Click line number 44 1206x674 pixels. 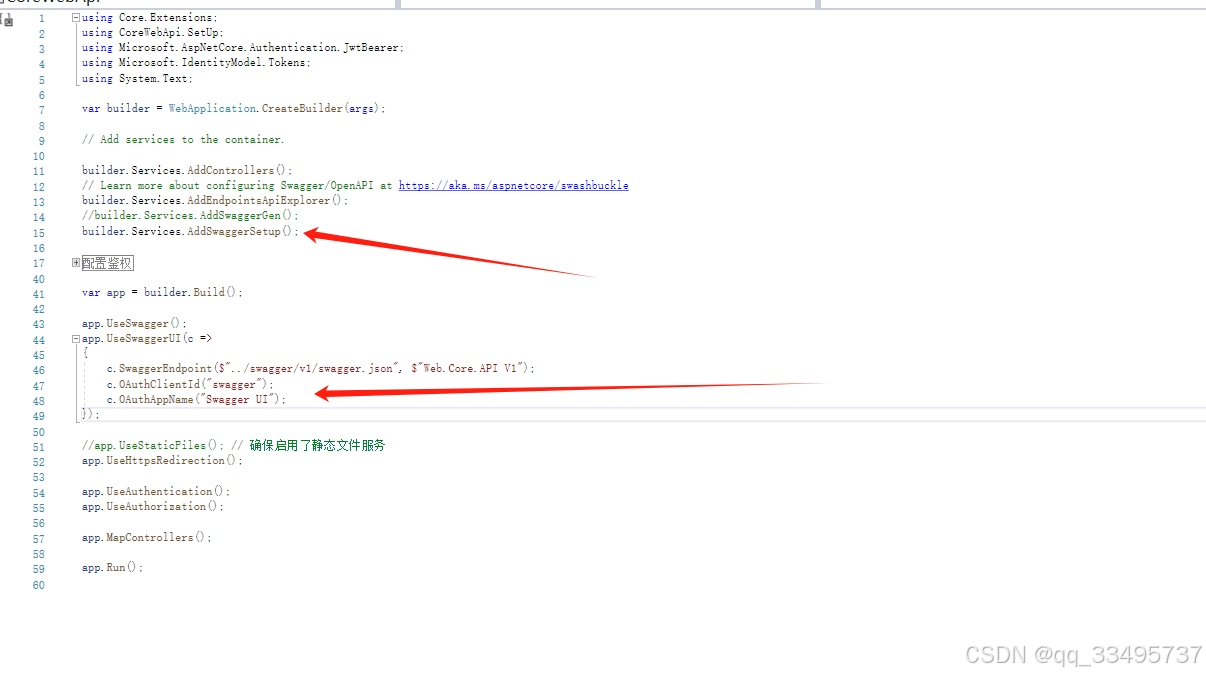coord(38,338)
